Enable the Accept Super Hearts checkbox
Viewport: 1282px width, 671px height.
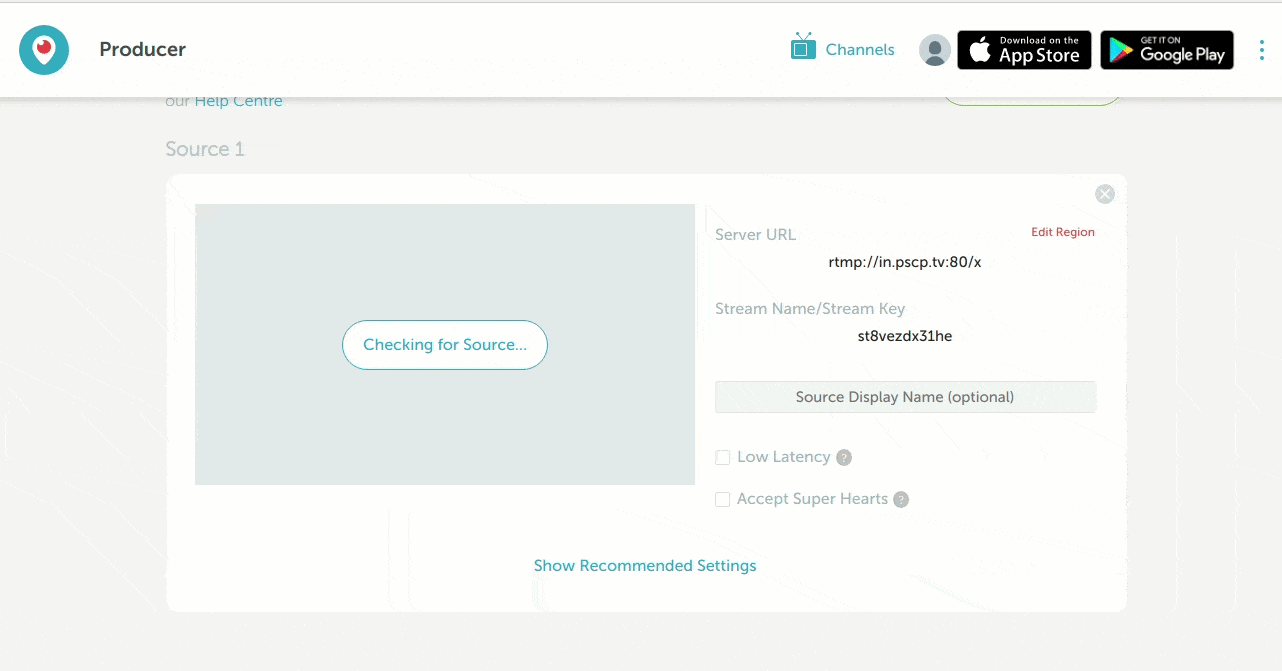pyautogui.click(x=722, y=499)
